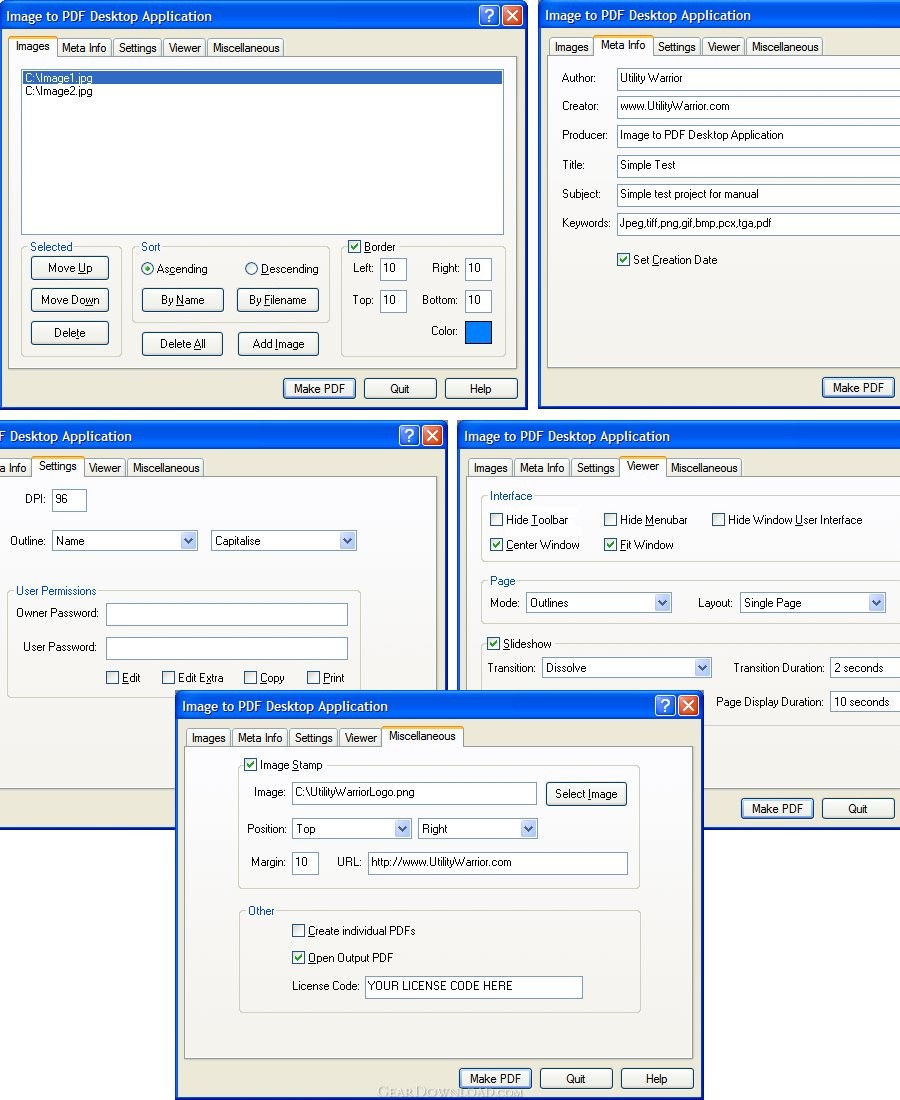This screenshot has width=900, height=1100.
Task: Tick the Border checkbox
Action: point(354,246)
